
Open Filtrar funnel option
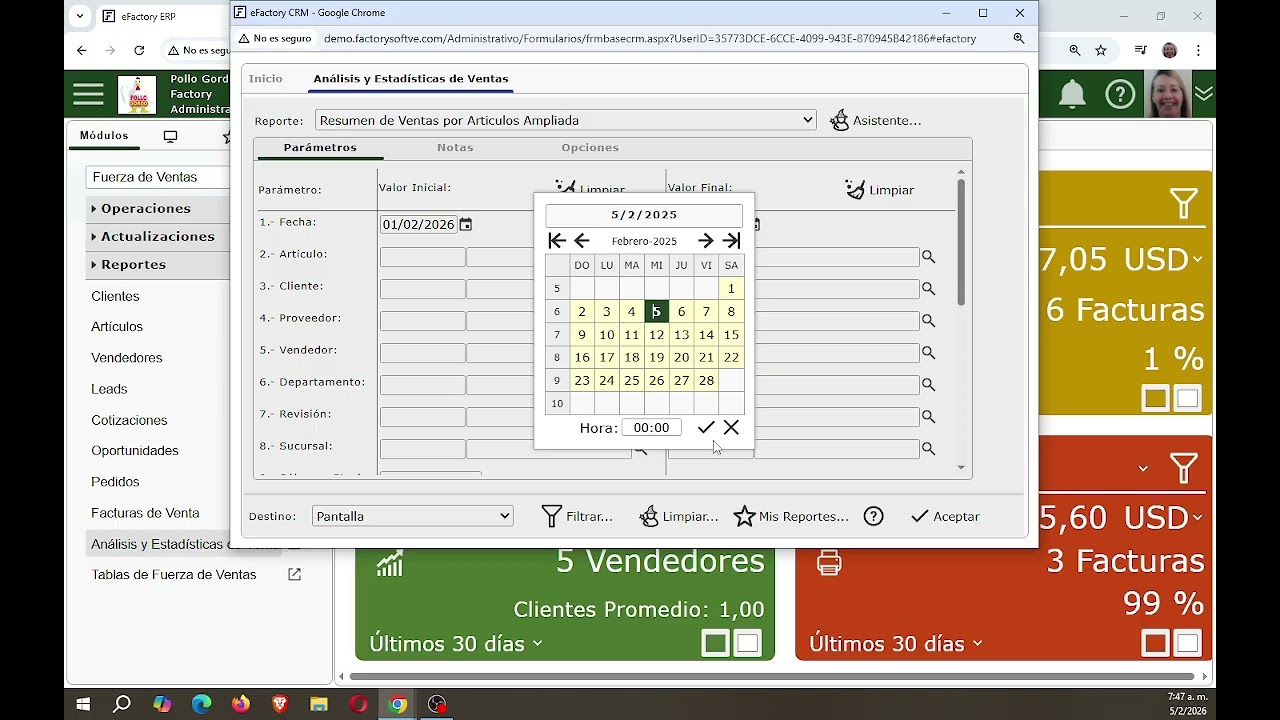[577, 516]
